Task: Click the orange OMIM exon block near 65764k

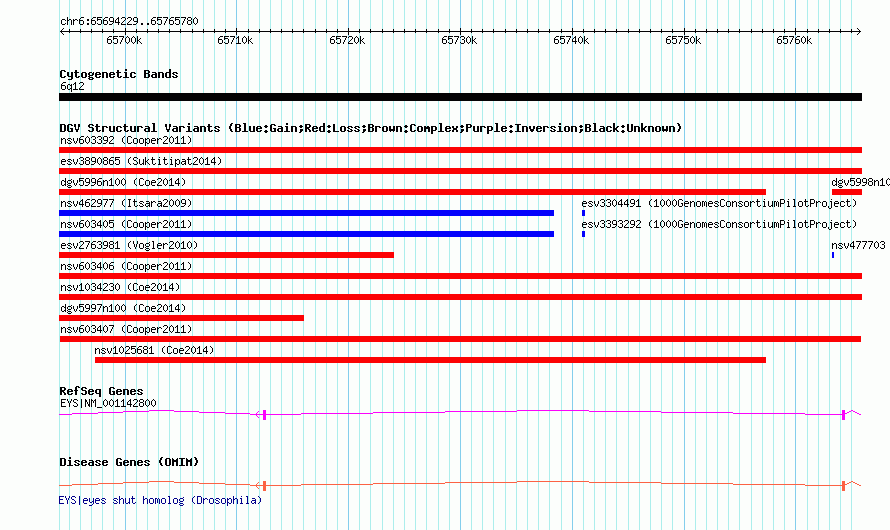Action: click(843, 486)
